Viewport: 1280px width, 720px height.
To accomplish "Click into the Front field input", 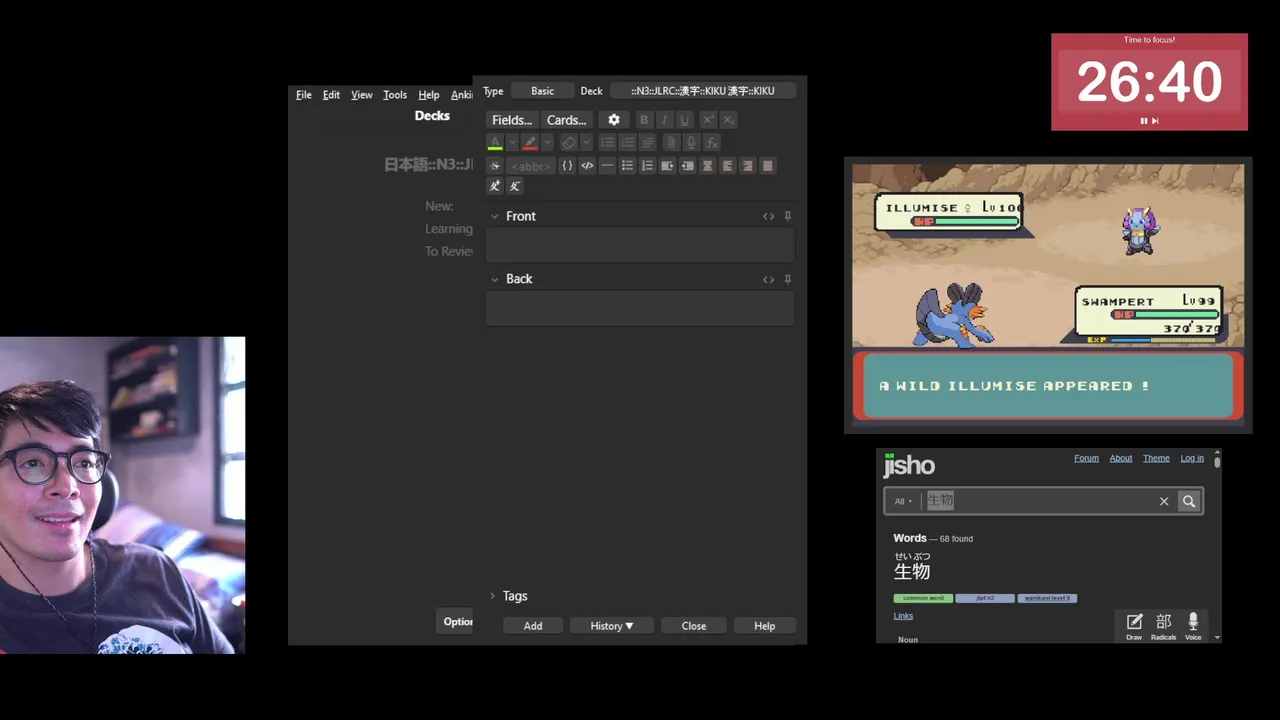I will tap(640, 245).
